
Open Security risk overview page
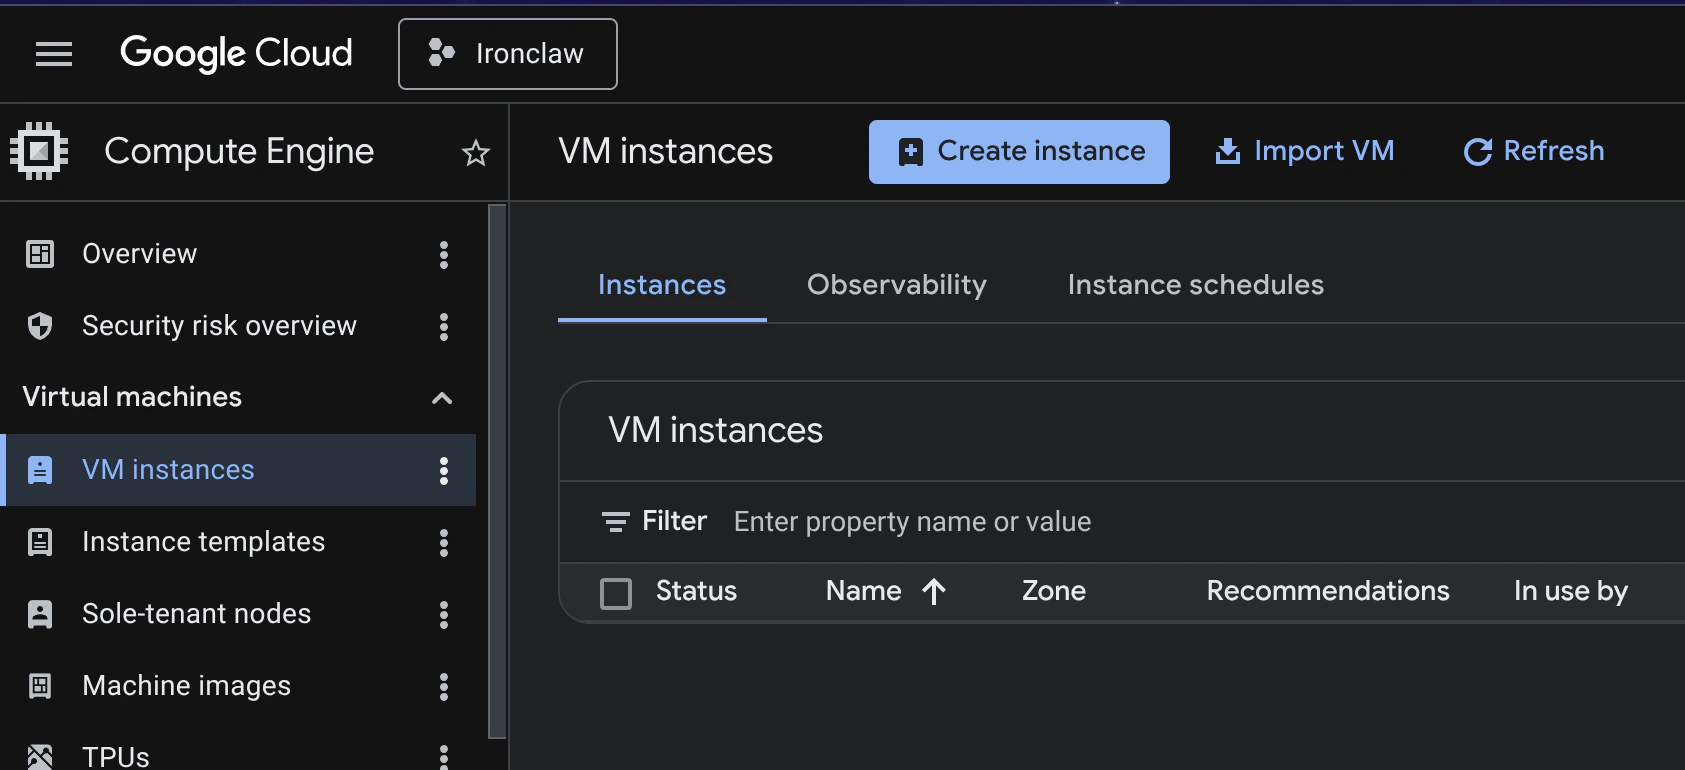coord(219,326)
